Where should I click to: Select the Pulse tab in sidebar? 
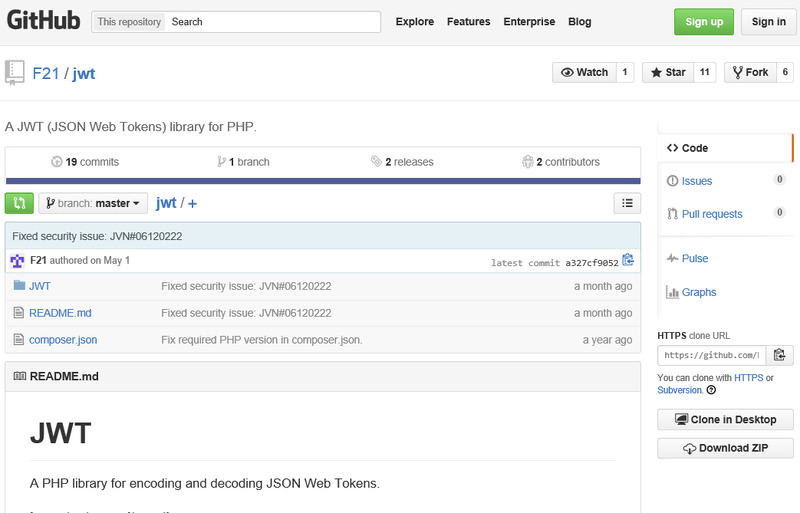click(x=694, y=258)
